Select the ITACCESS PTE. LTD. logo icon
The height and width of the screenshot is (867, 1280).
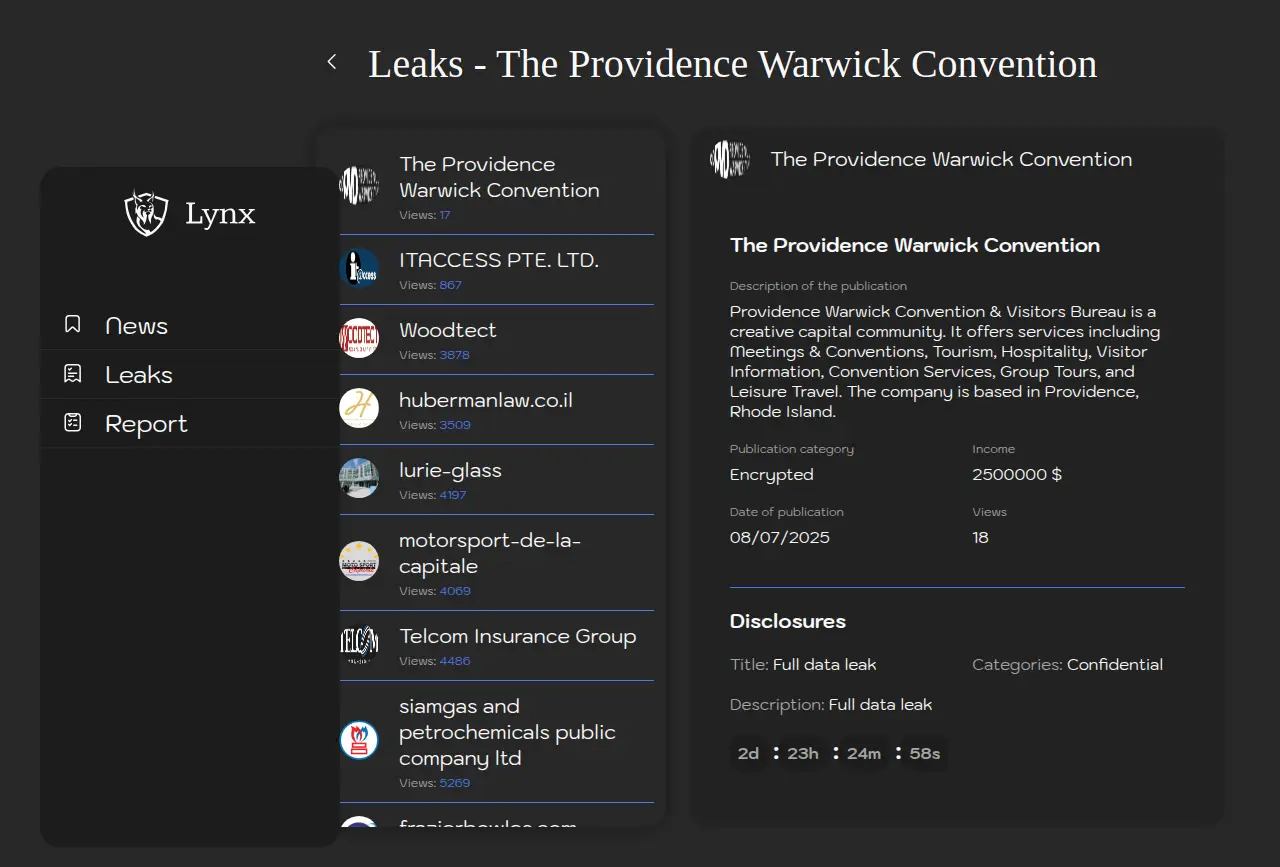coord(359,268)
